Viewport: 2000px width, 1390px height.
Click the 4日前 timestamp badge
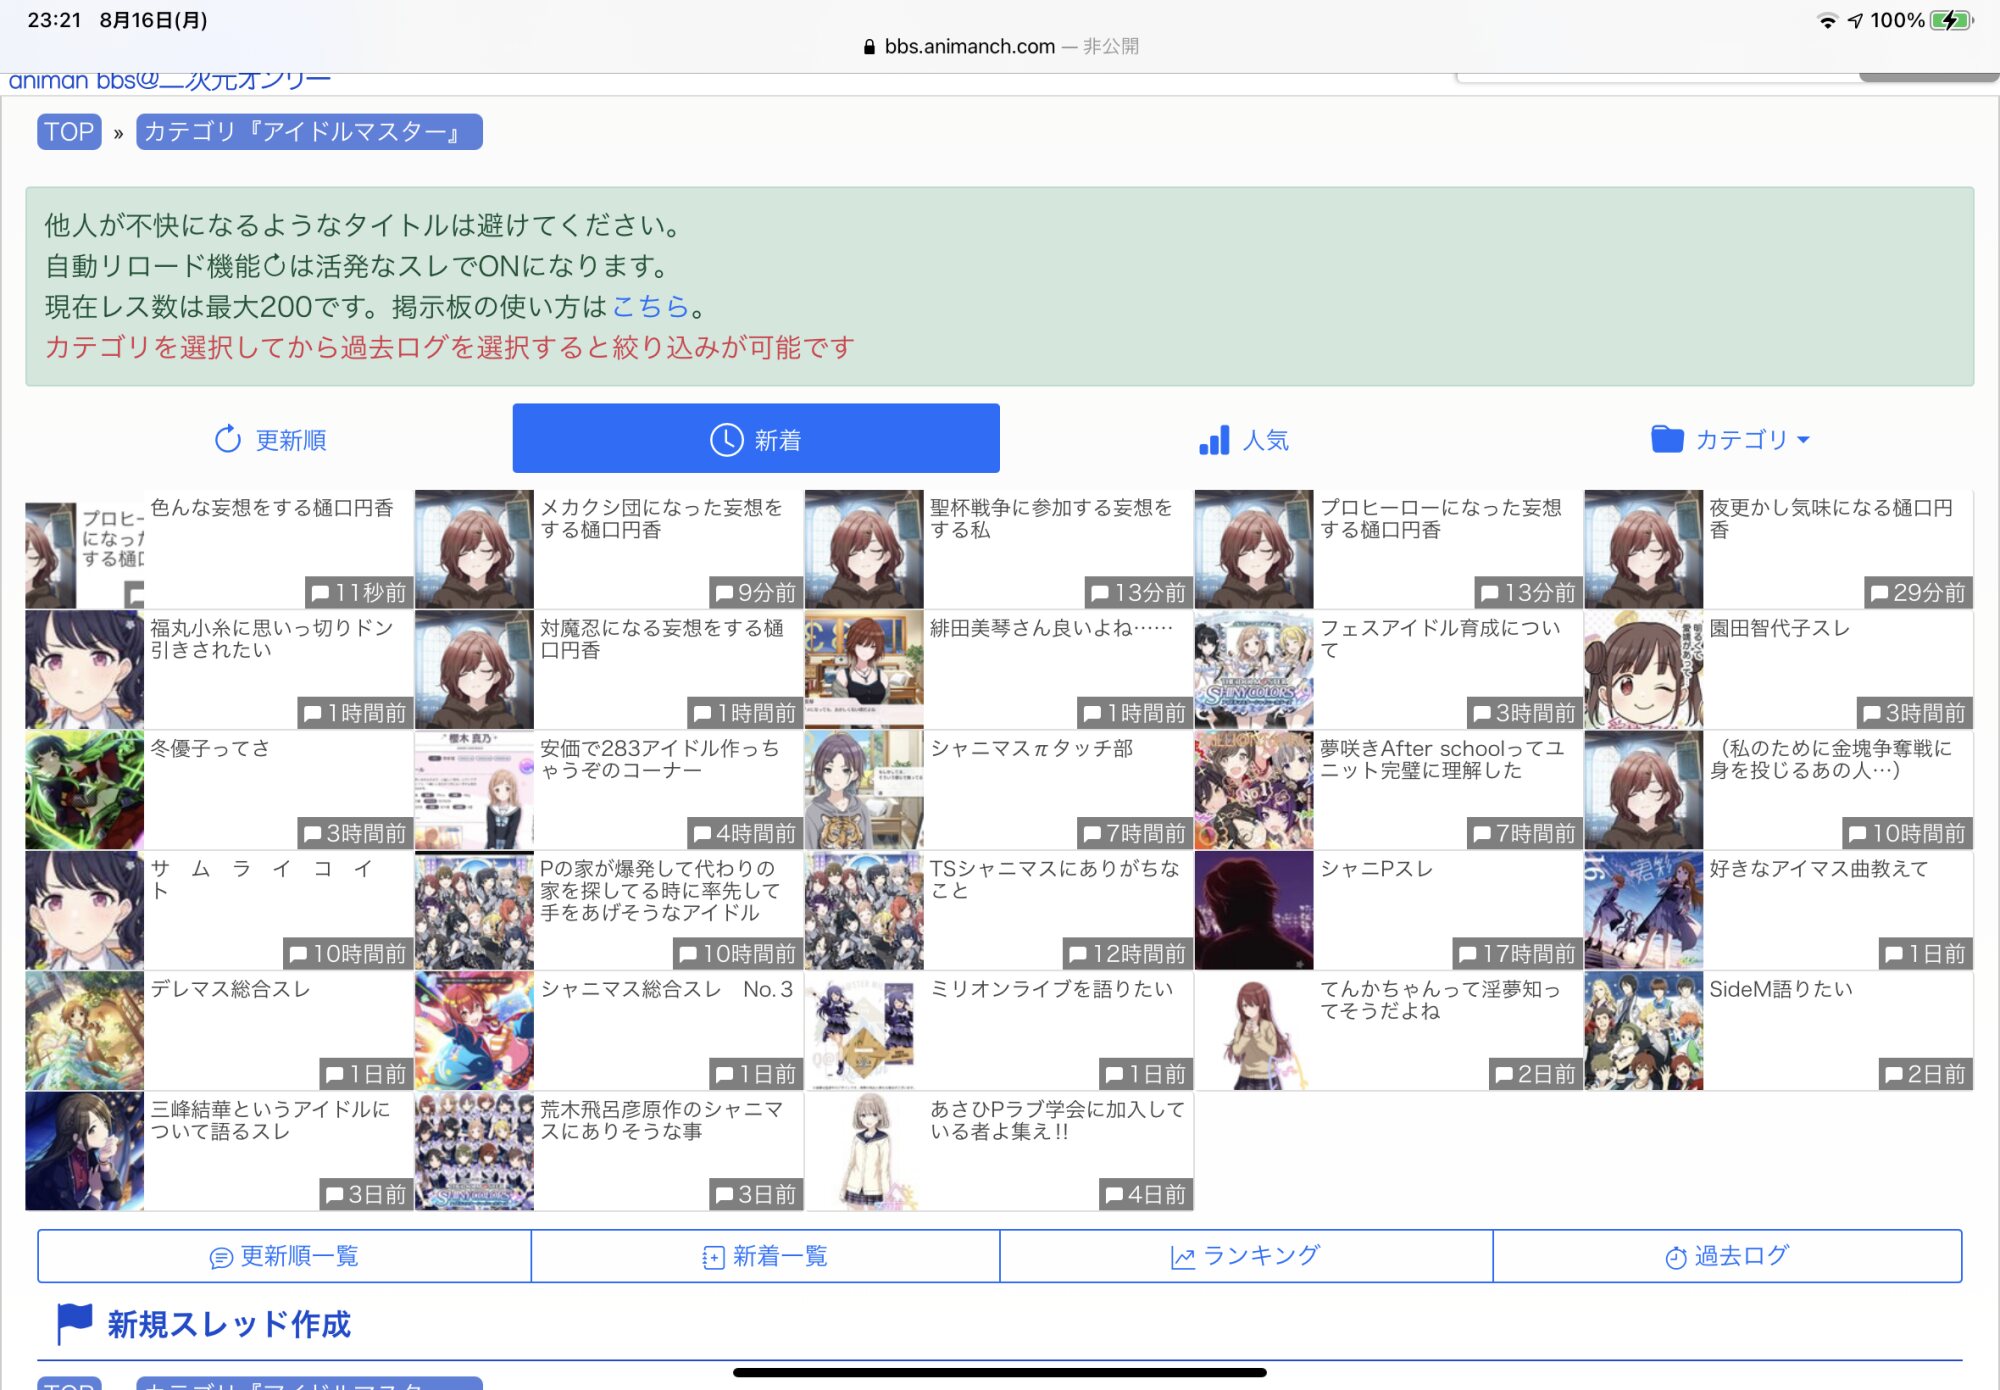pyautogui.click(x=1145, y=1195)
